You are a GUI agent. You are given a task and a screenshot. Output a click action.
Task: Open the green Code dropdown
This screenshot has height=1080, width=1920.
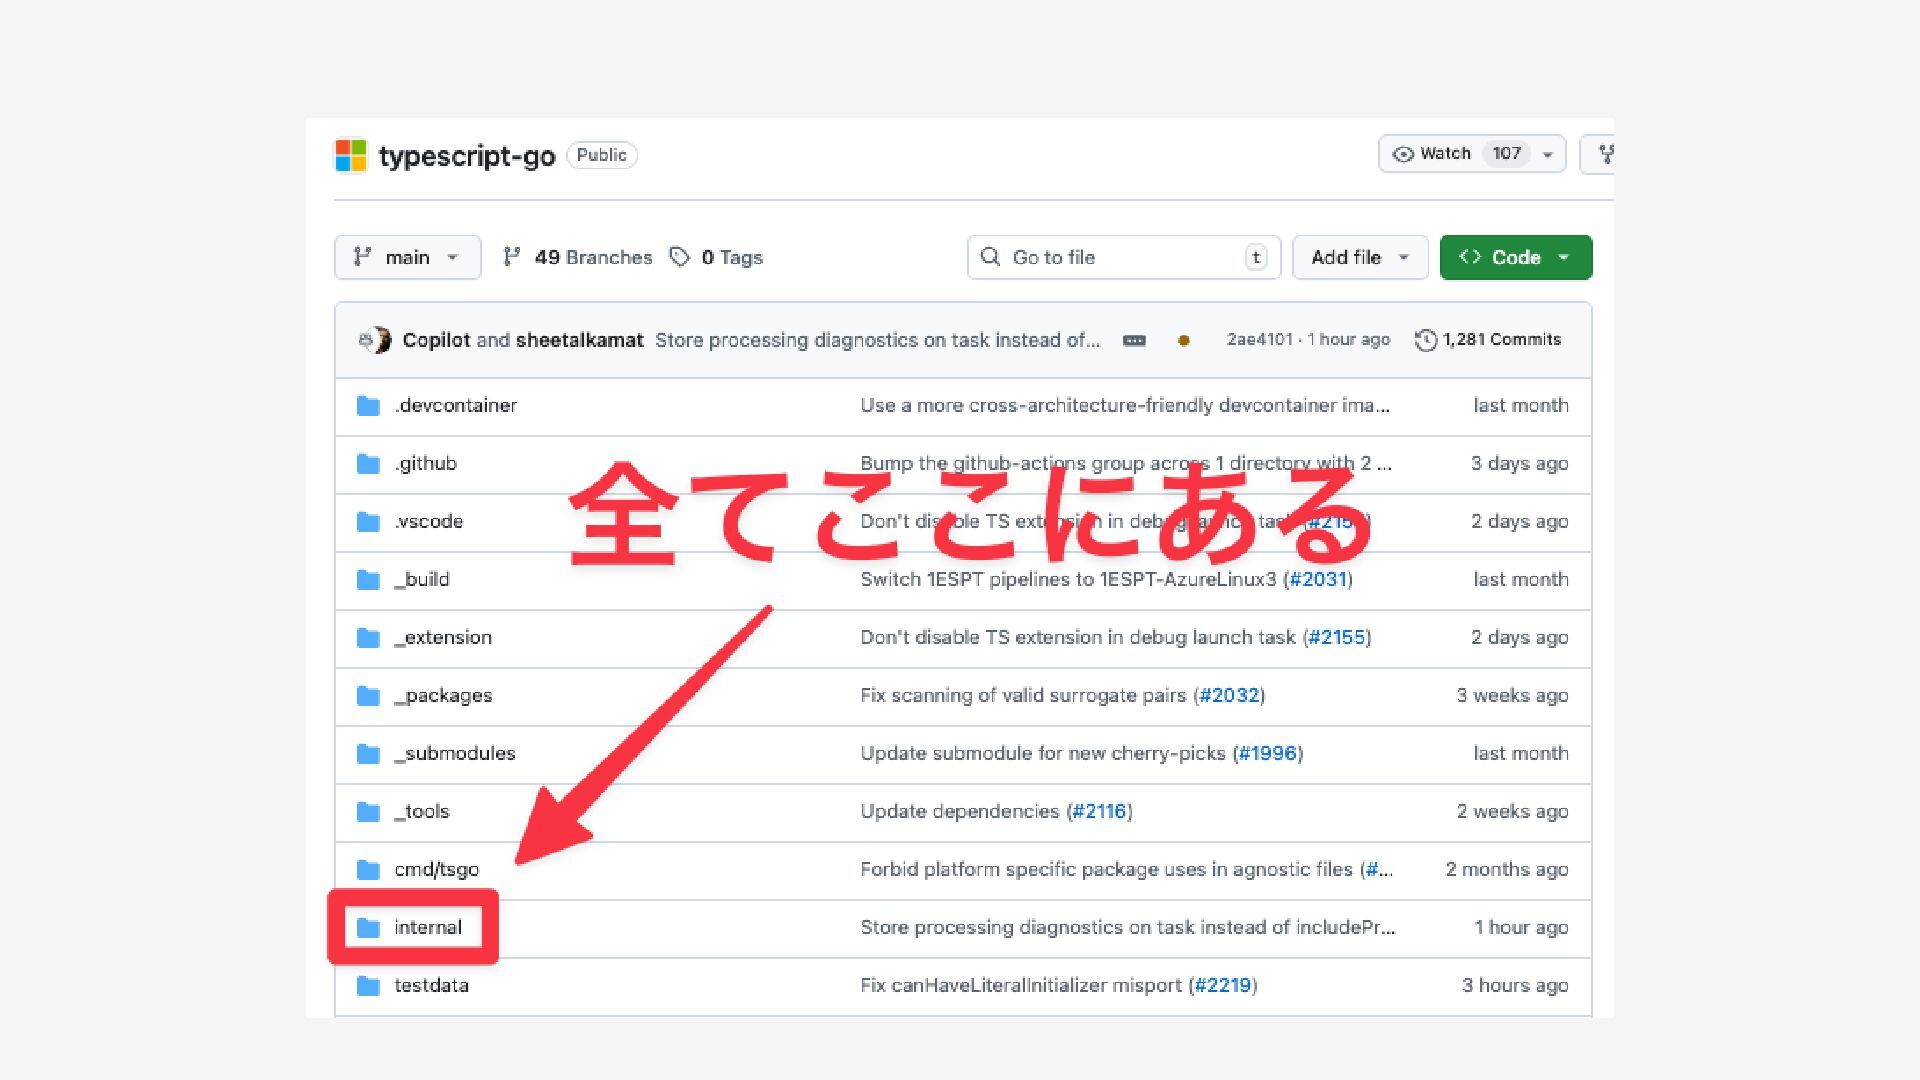1515,257
